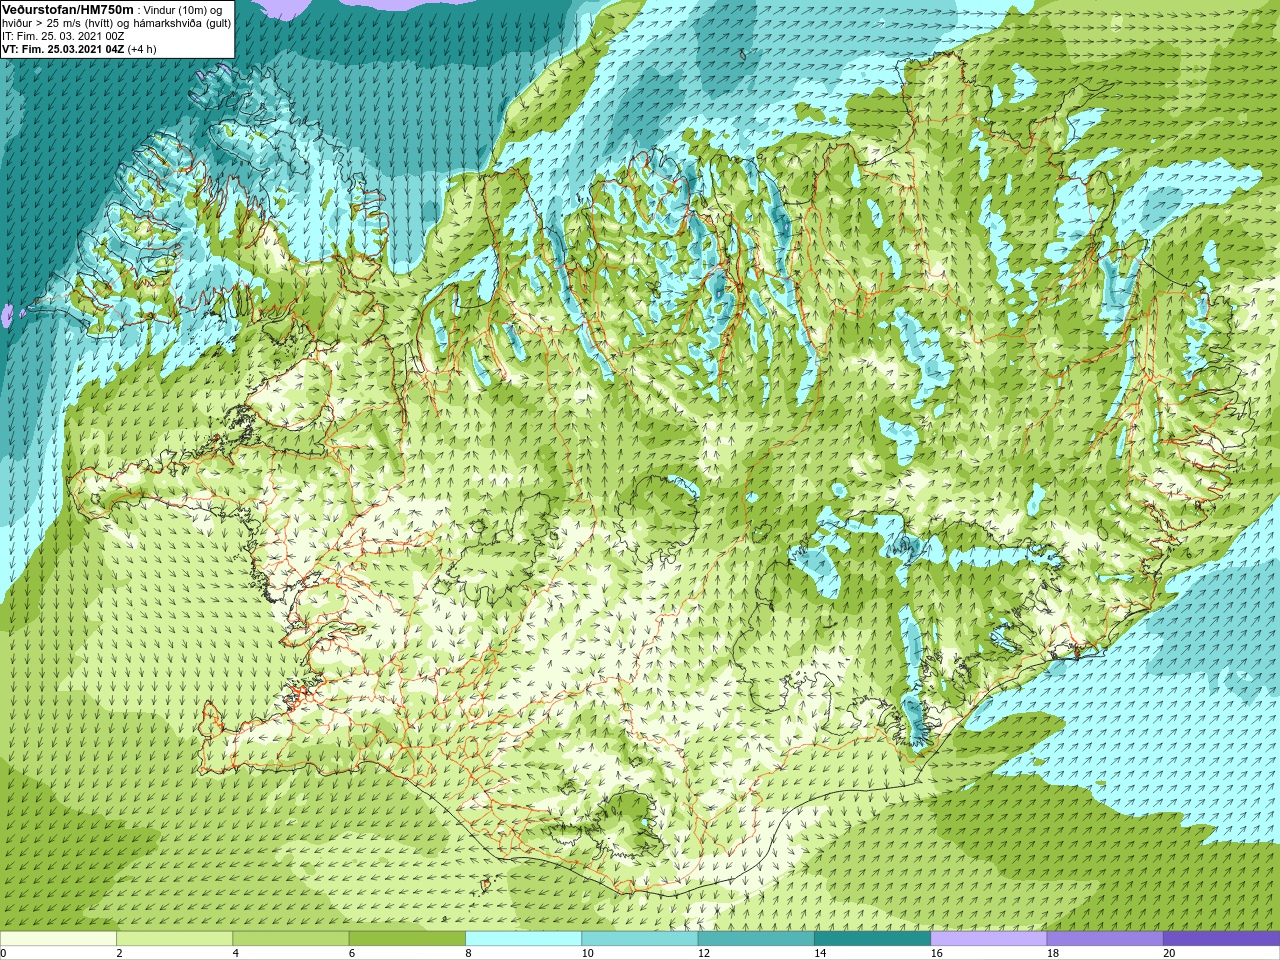Click the '(+4 h)' forecast offset text
This screenshot has width=1280, height=960.
pyautogui.click(x=142, y=49)
